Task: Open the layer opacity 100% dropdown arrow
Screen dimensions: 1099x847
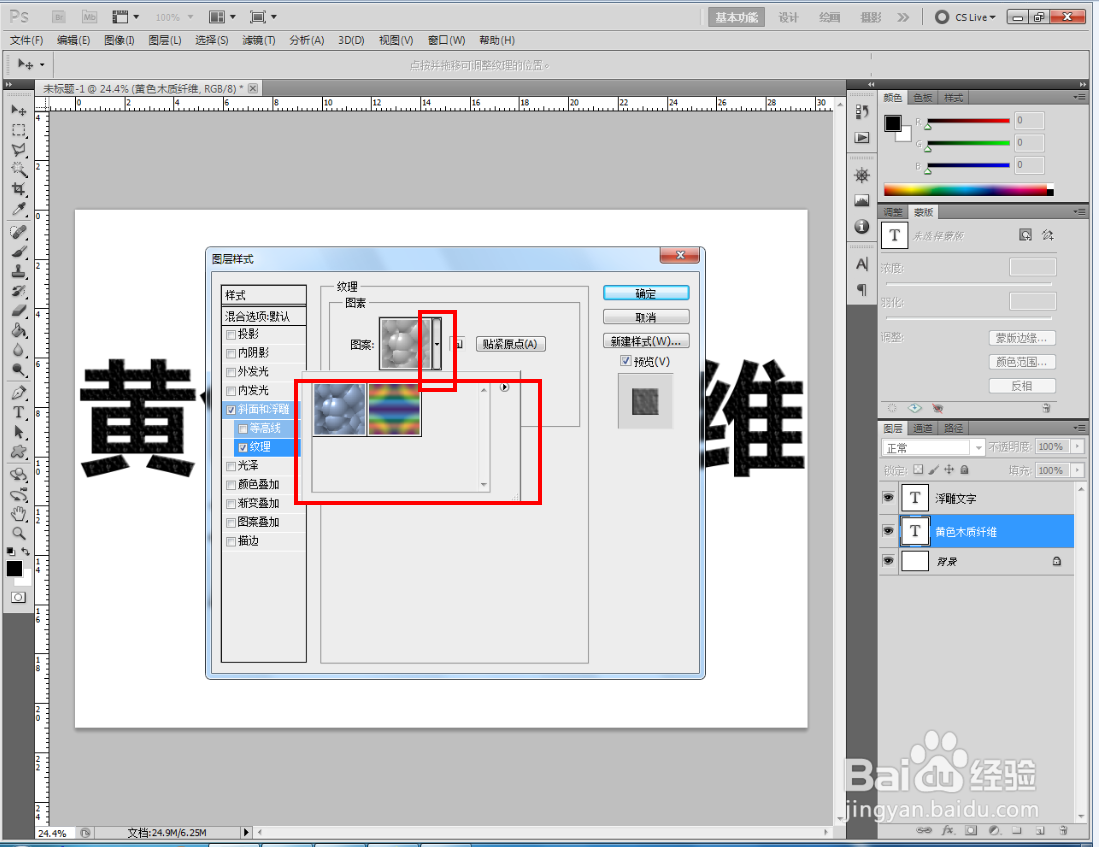Action: pos(1078,446)
